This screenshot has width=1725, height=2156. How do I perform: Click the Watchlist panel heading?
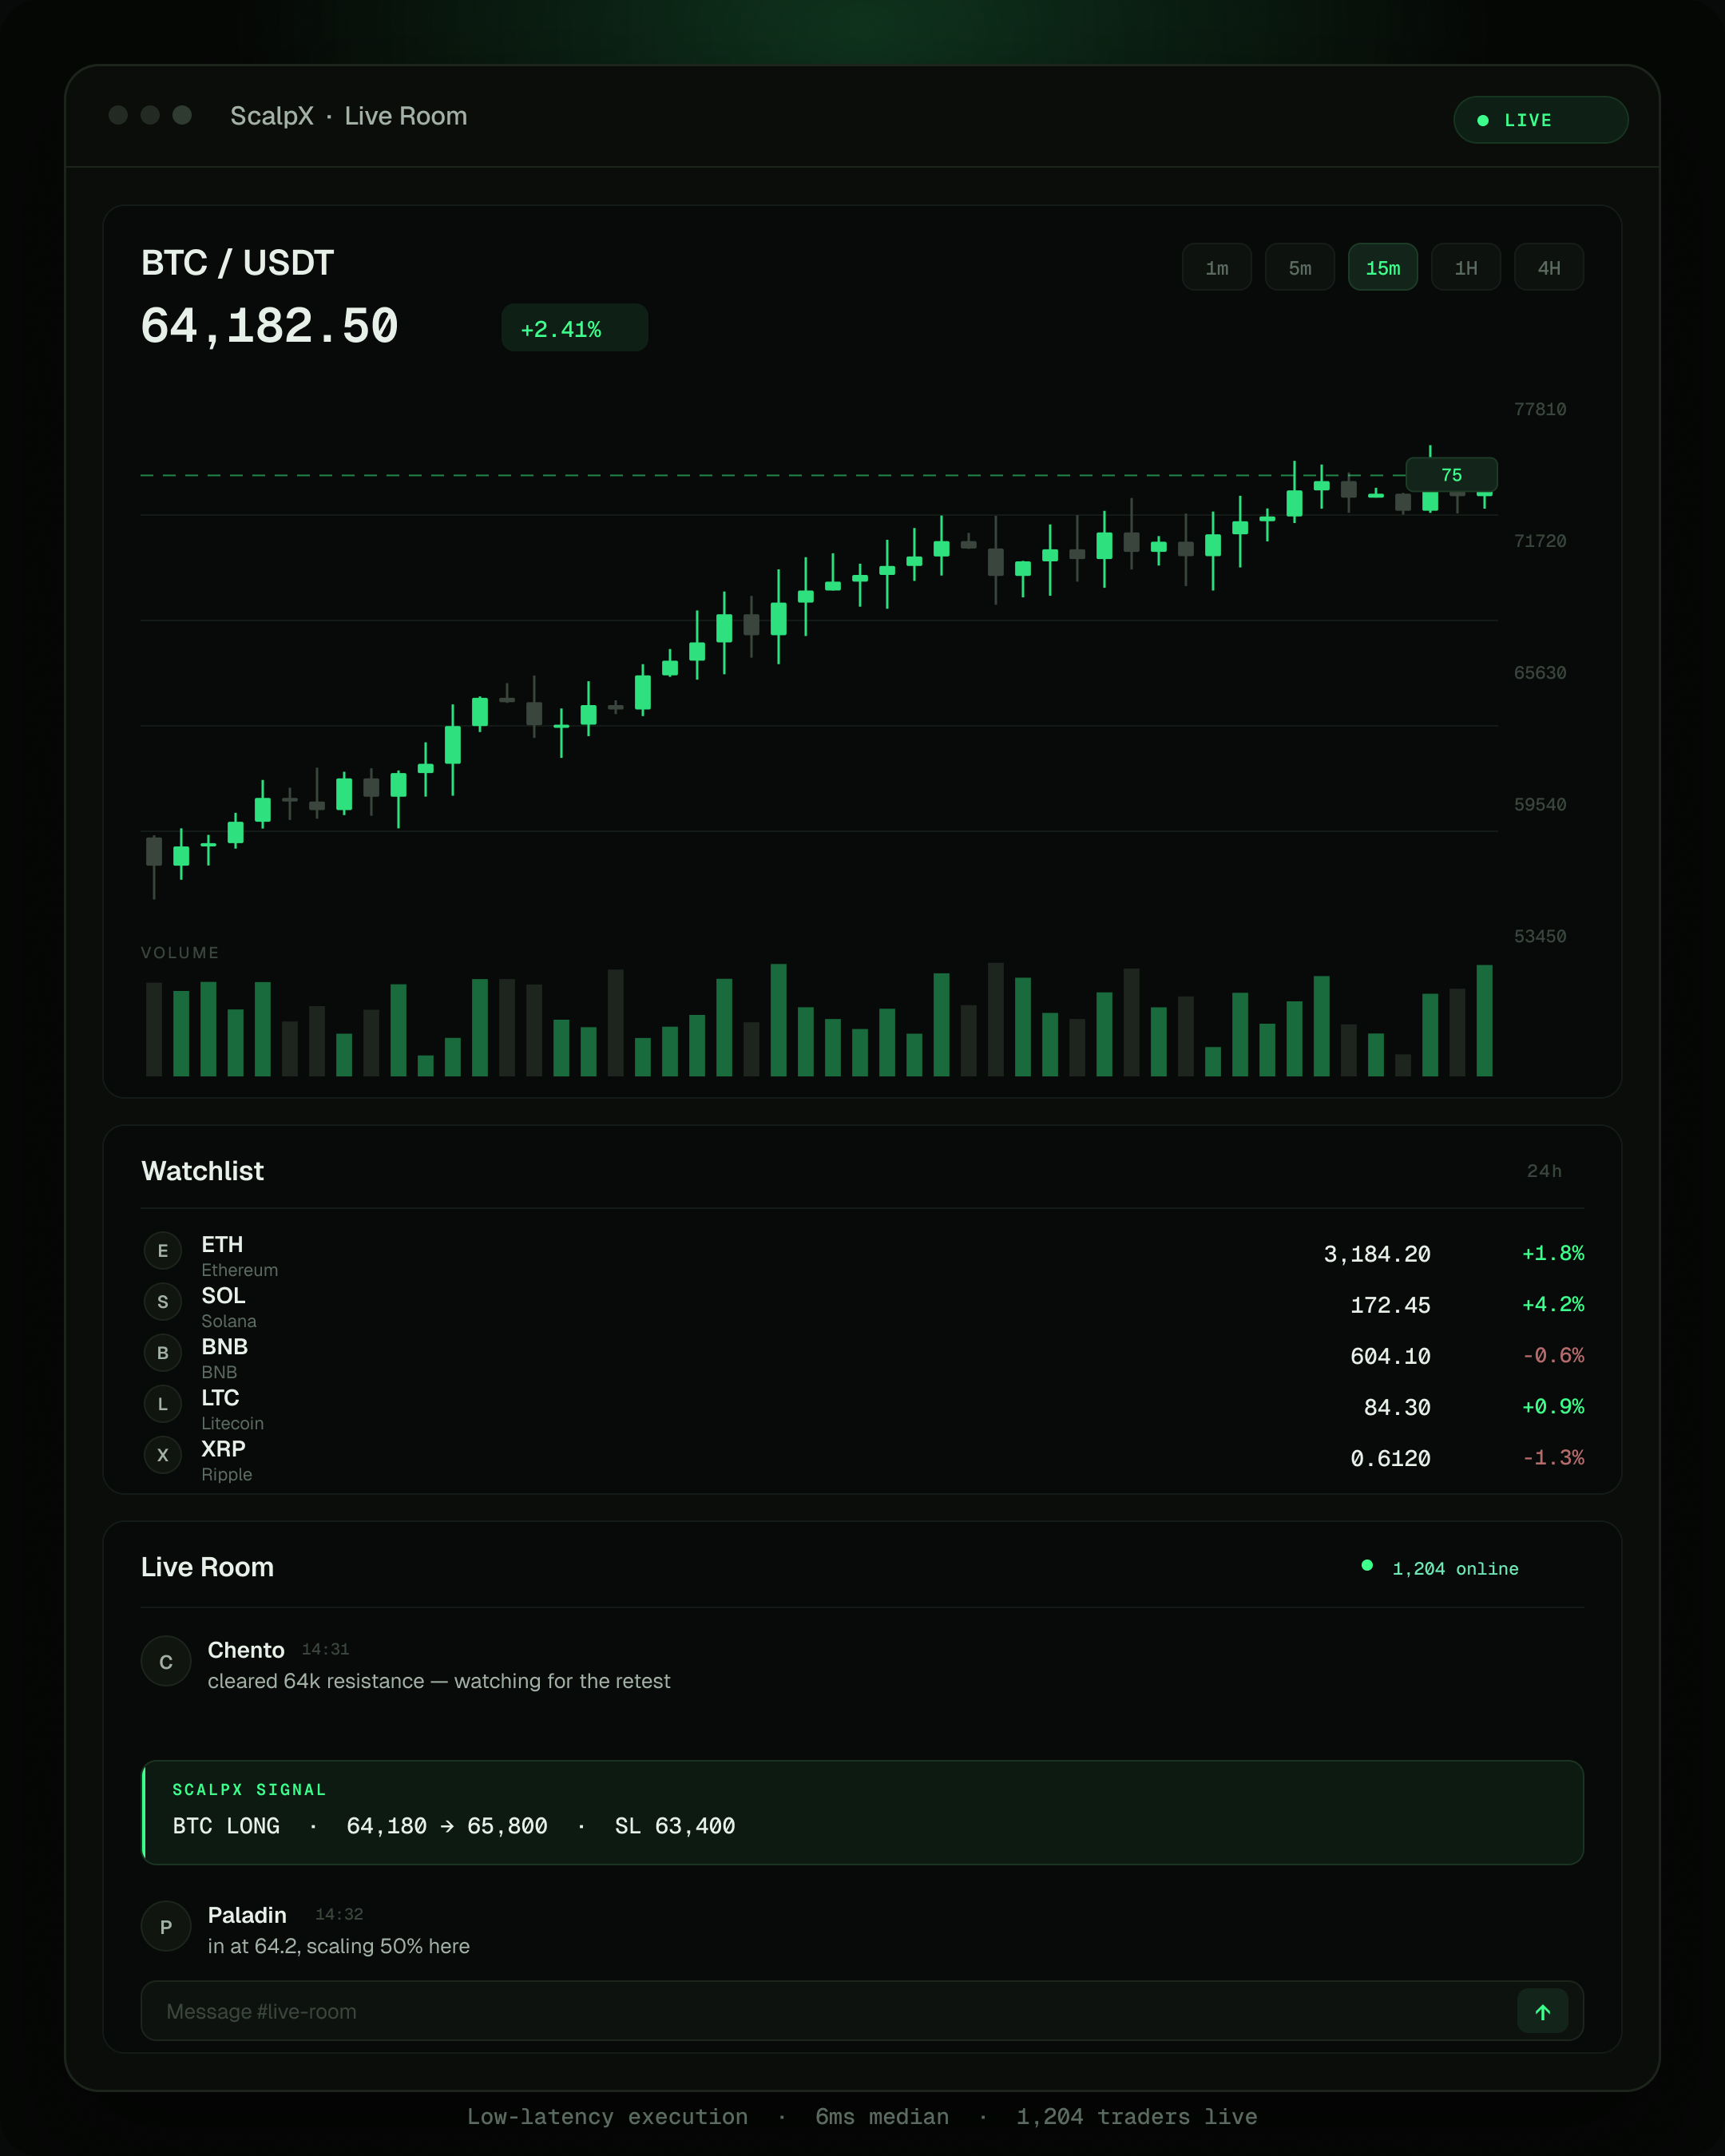pos(203,1171)
